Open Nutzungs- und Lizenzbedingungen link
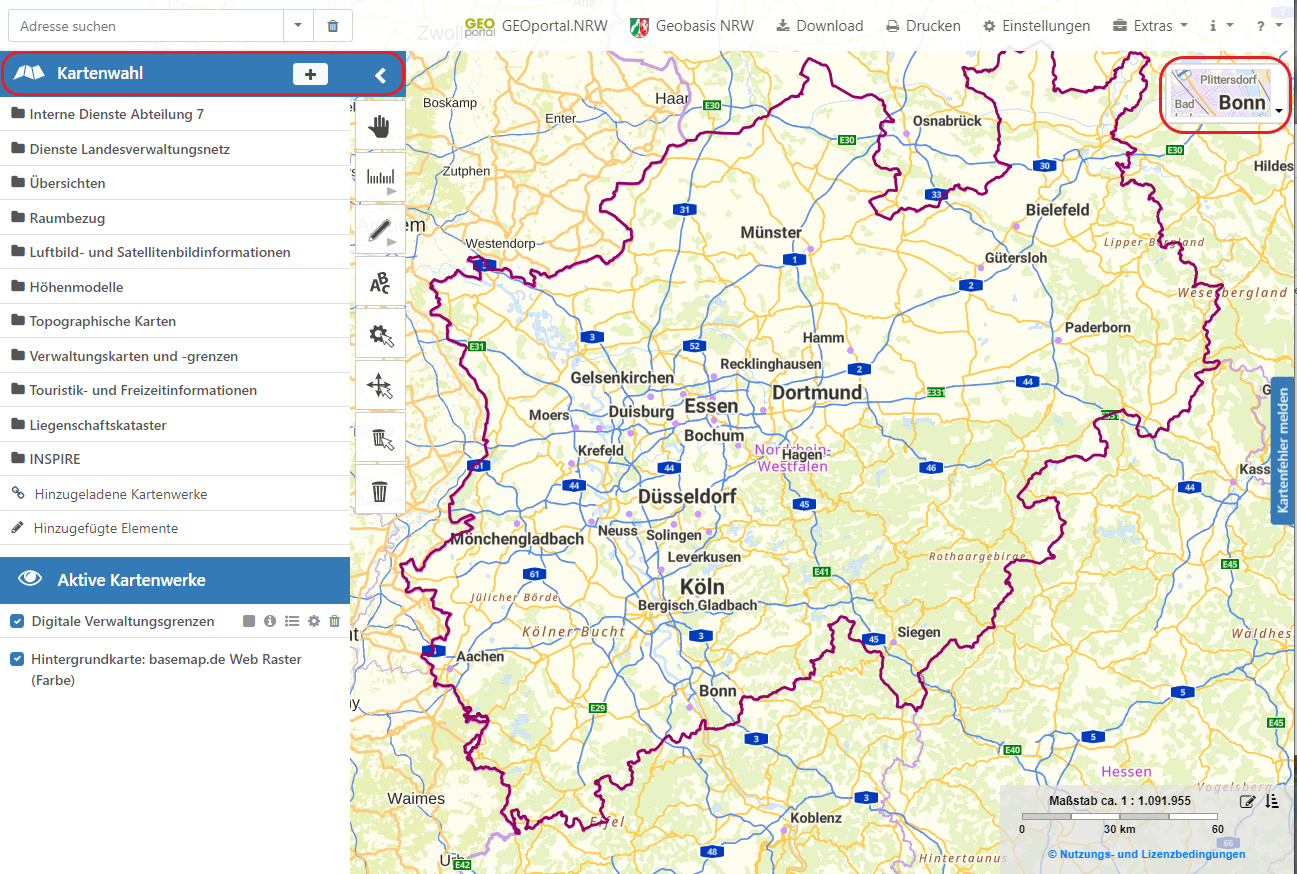The width and height of the screenshot is (1297, 874). [x=1146, y=854]
